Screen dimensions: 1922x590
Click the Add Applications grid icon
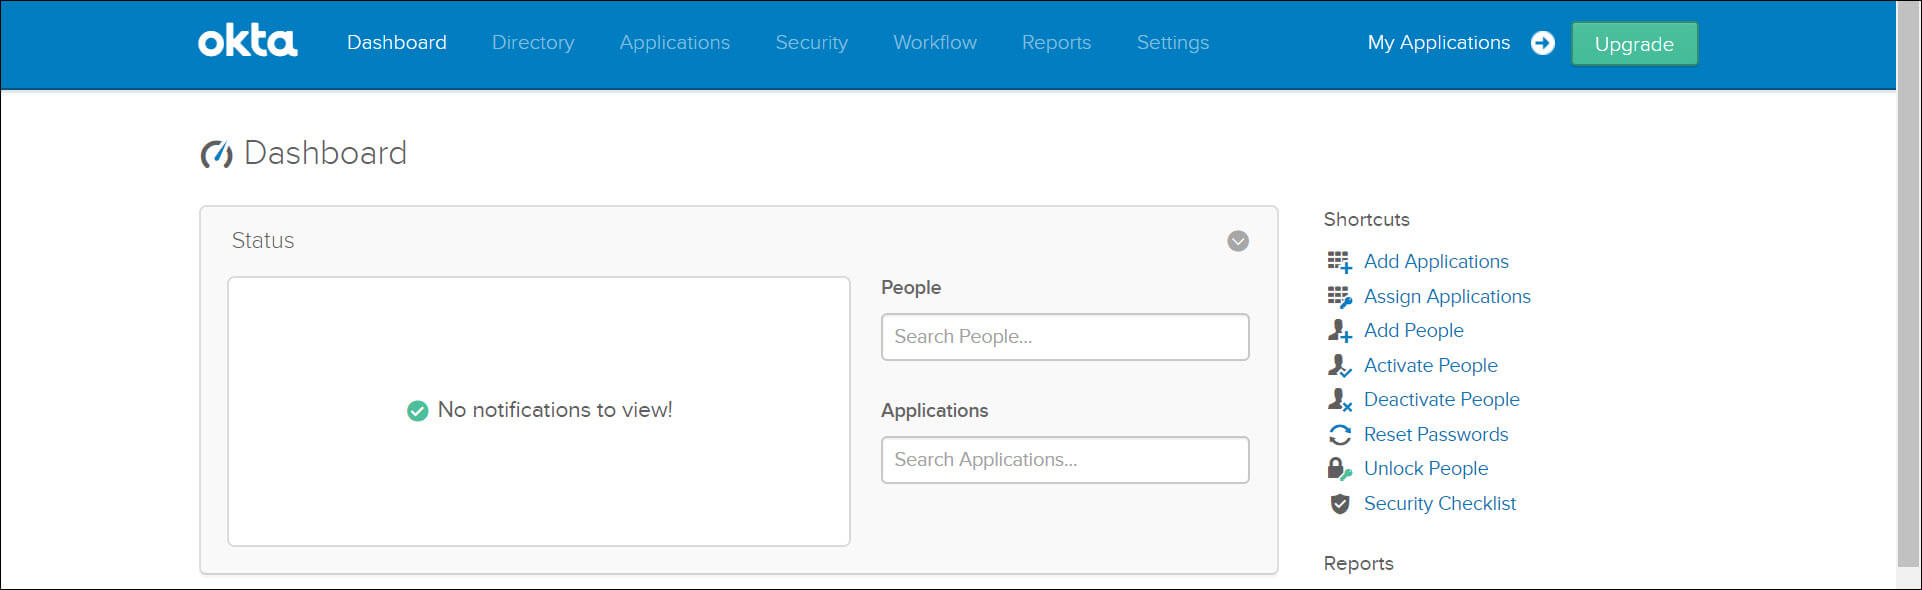click(x=1339, y=262)
